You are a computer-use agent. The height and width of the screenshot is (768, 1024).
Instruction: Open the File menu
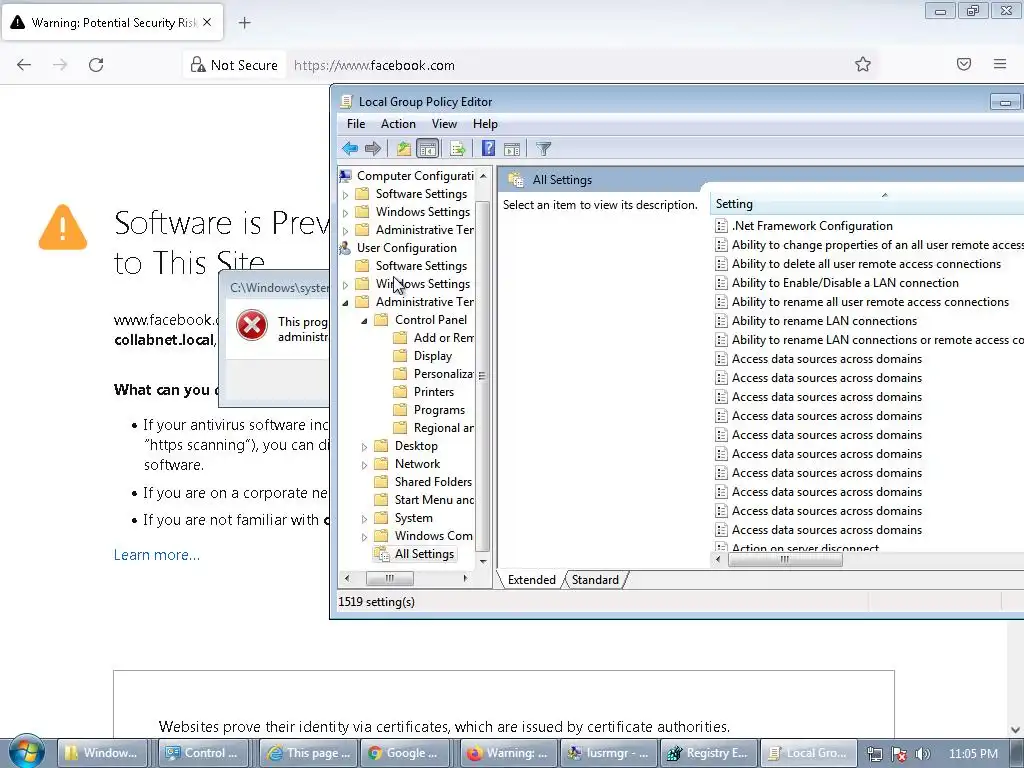point(356,123)
